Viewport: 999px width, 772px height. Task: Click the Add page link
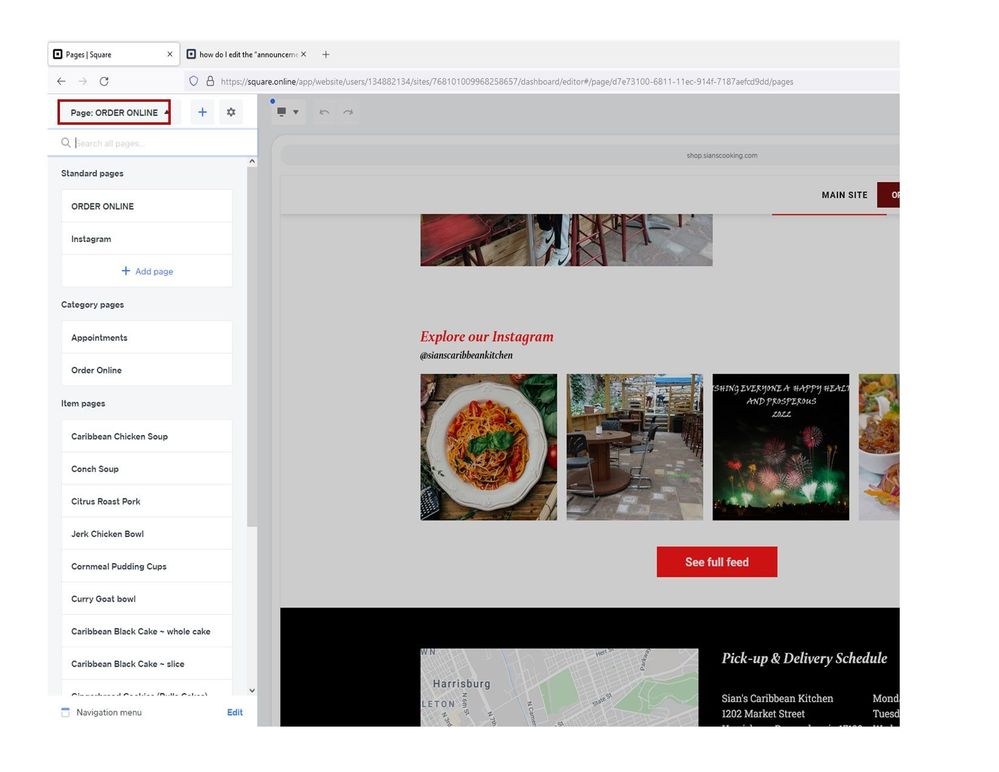pos(147,271)
